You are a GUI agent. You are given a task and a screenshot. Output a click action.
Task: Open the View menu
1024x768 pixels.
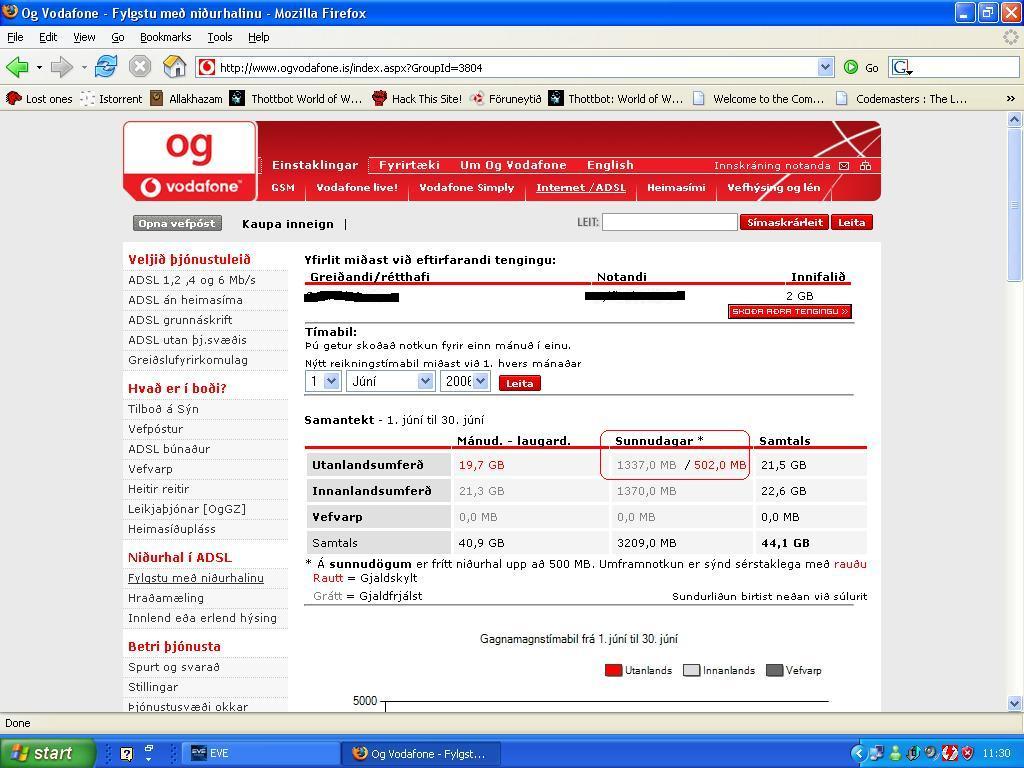click(x=84, y=37)
